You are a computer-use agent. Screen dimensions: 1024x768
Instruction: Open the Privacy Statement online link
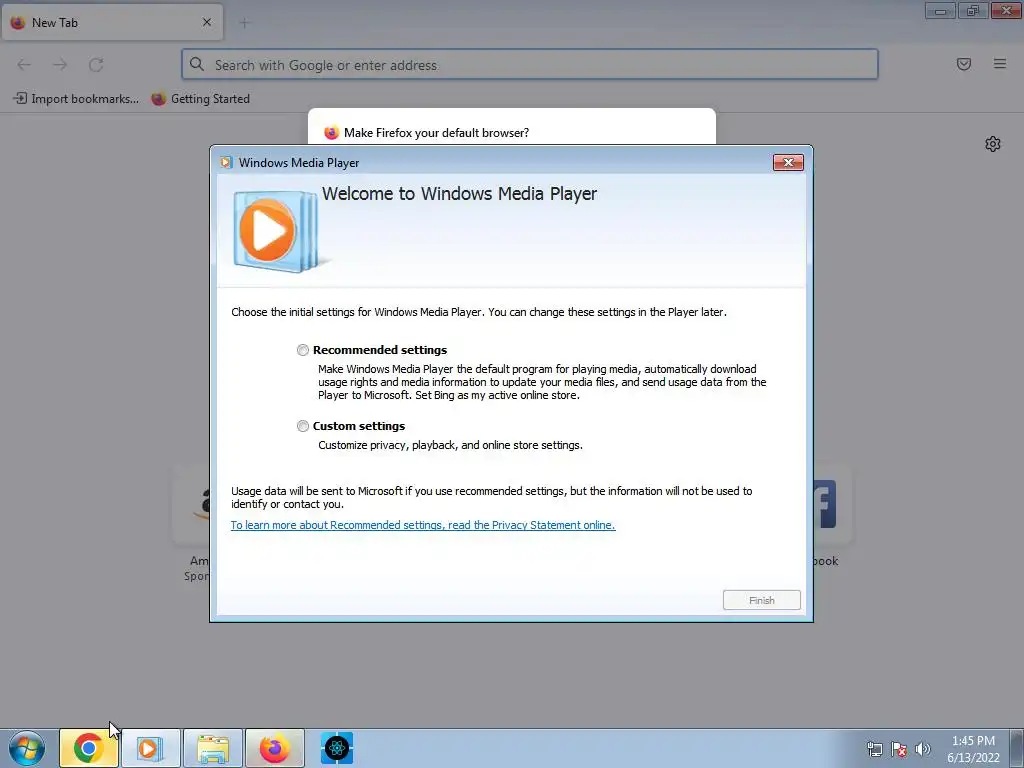[x=423, y=525]
